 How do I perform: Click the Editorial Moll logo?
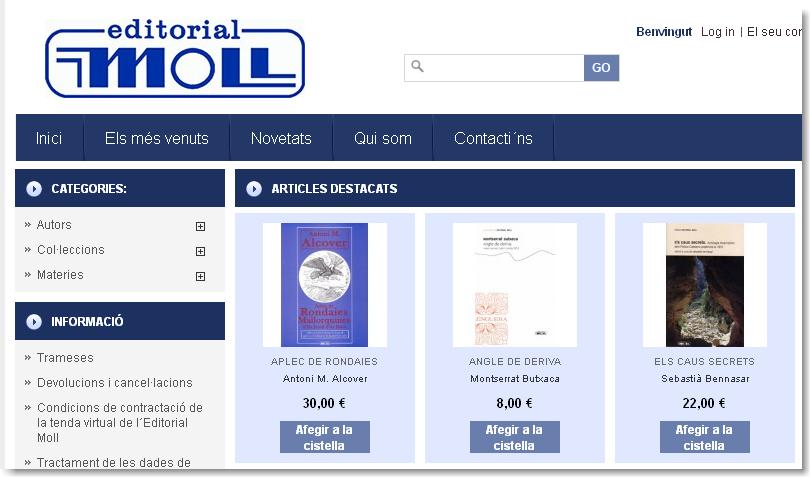[x=175, y=58]
